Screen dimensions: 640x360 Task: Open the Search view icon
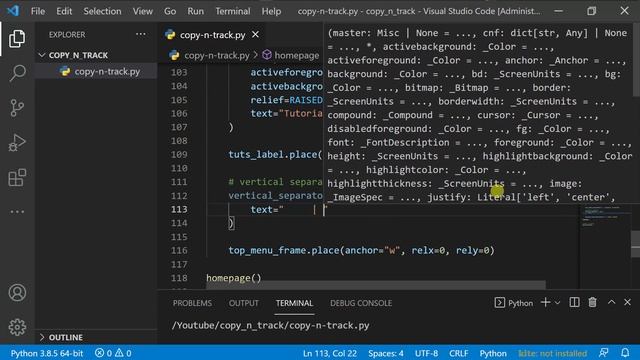pos(17,73)
